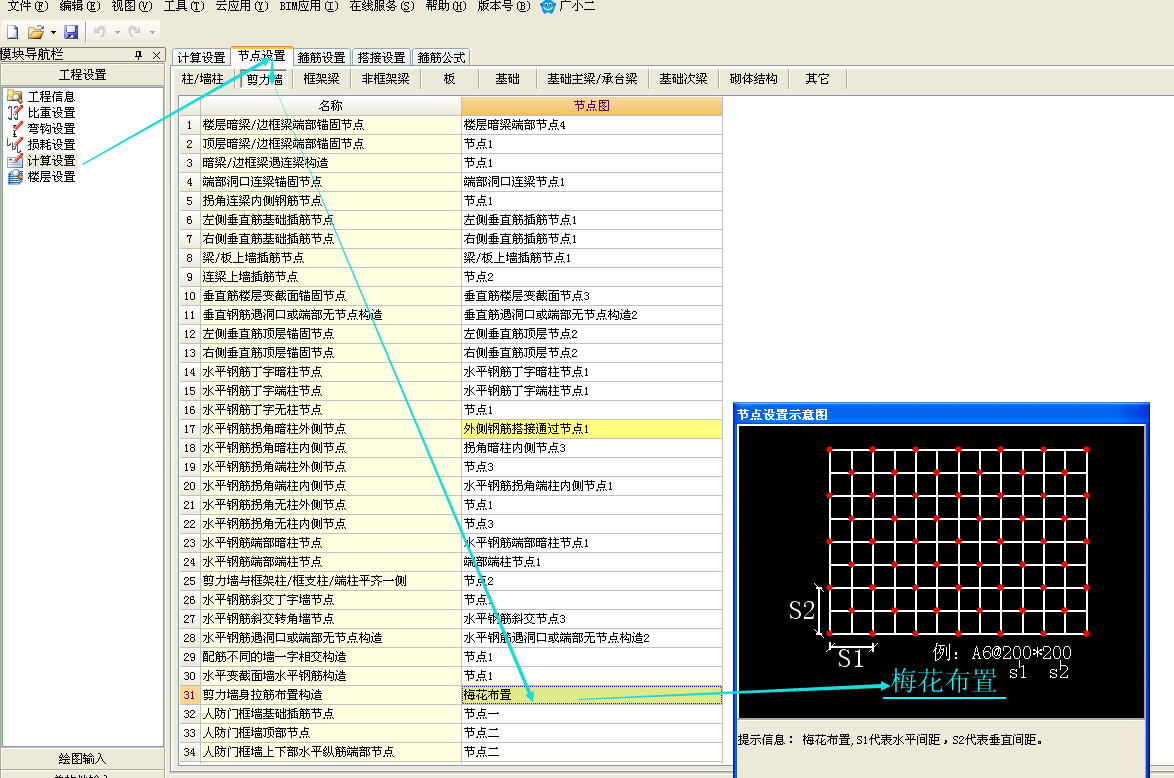Click the 拐角暗柱内侧节点3 cell

[591, 448]
